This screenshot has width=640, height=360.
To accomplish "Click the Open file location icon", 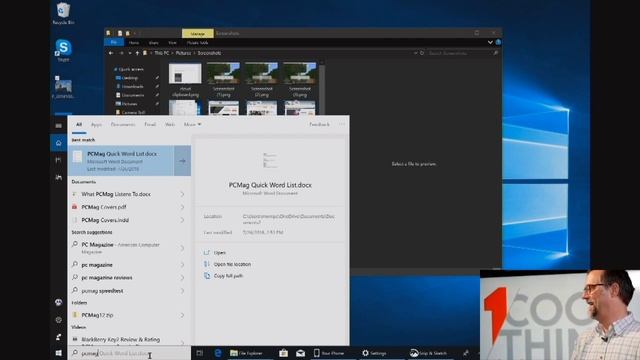I will pos(207,264).
